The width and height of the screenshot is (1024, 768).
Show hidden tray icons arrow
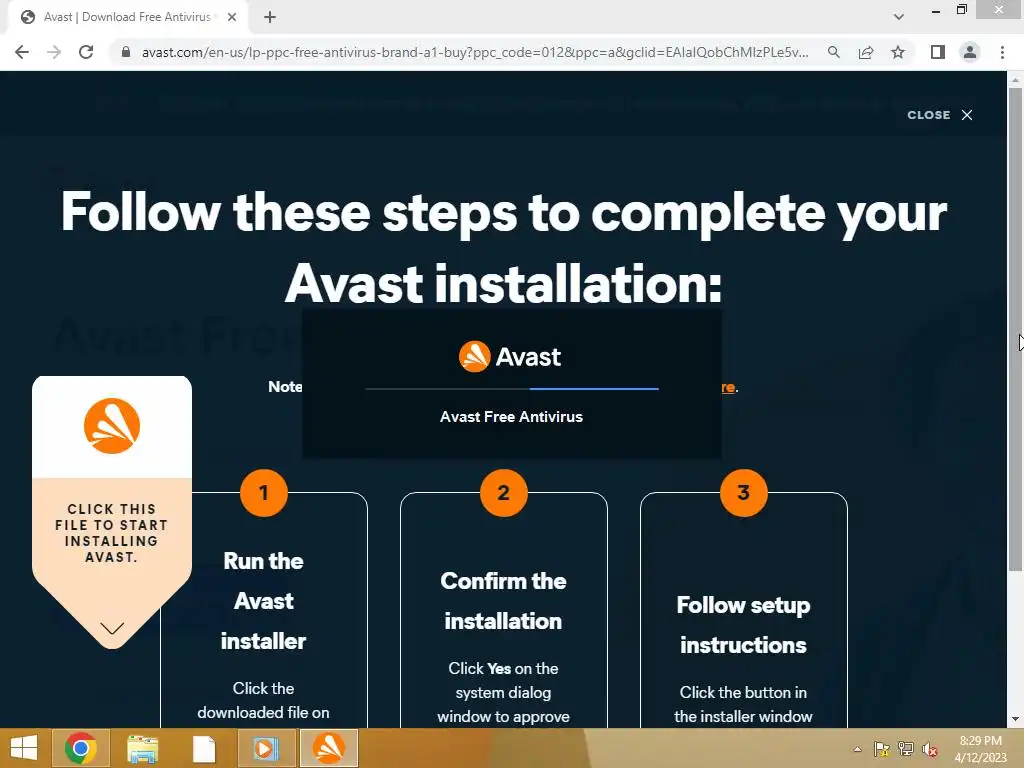[x=857, y=749]
